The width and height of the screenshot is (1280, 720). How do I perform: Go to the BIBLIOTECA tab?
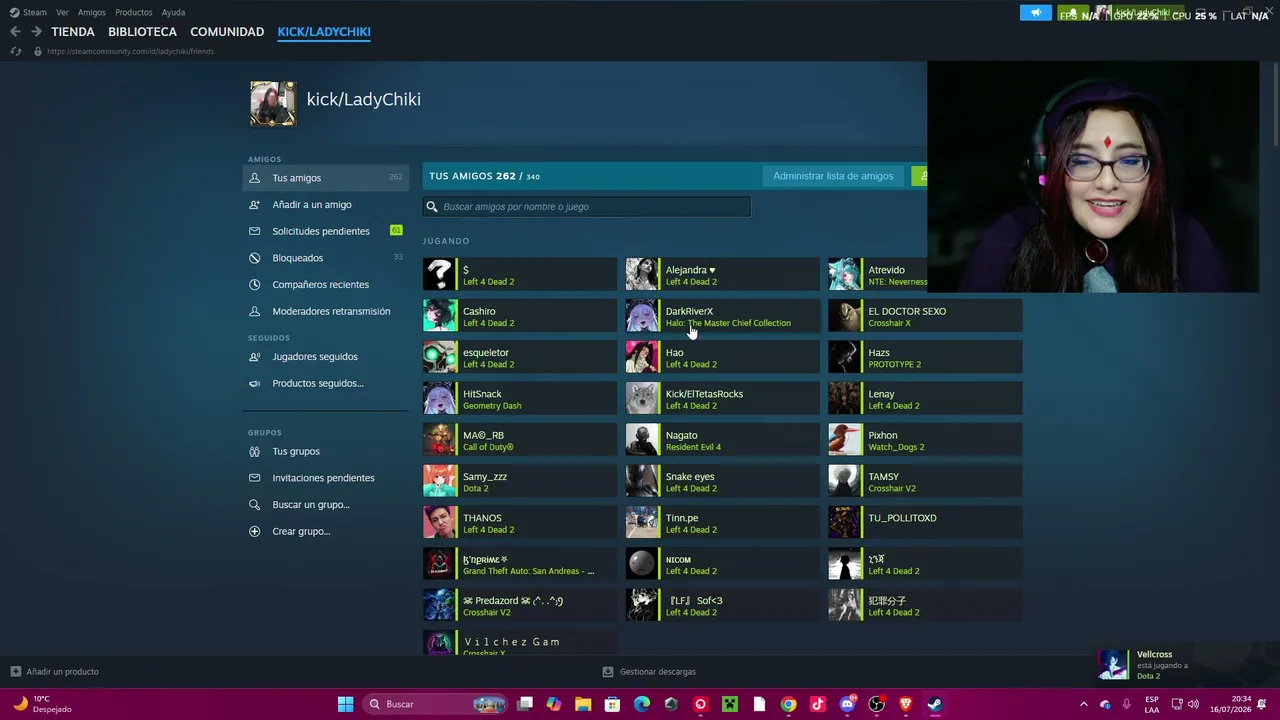[x=142, y=32]
